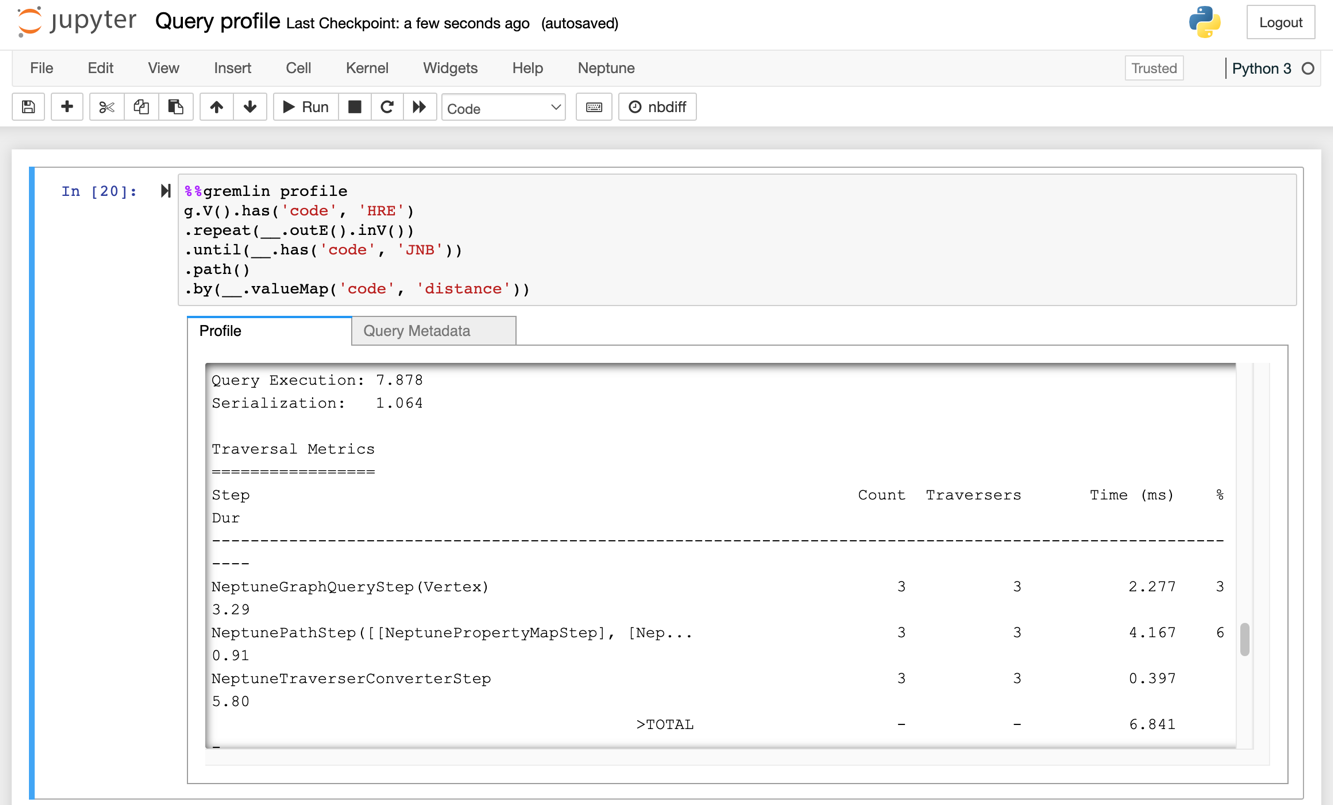
Task: Restart kernel and run all cells icon
Action: tap(420, 107)
